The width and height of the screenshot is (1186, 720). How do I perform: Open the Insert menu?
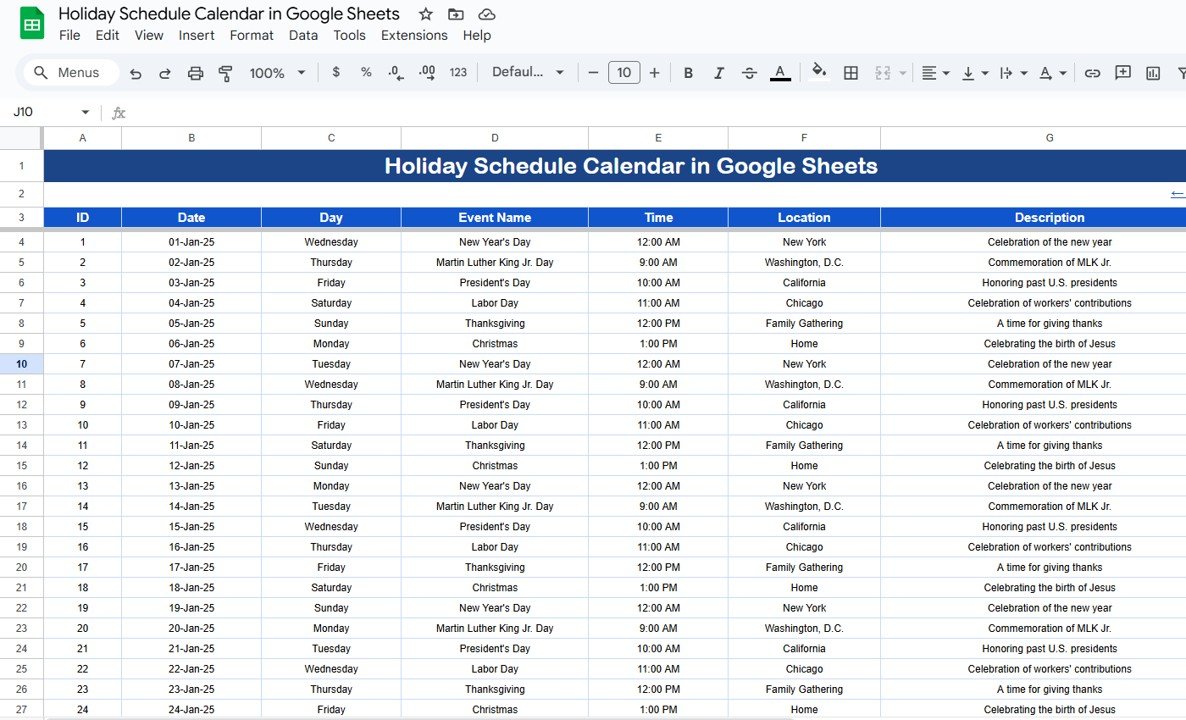click(x=197, y=35)
